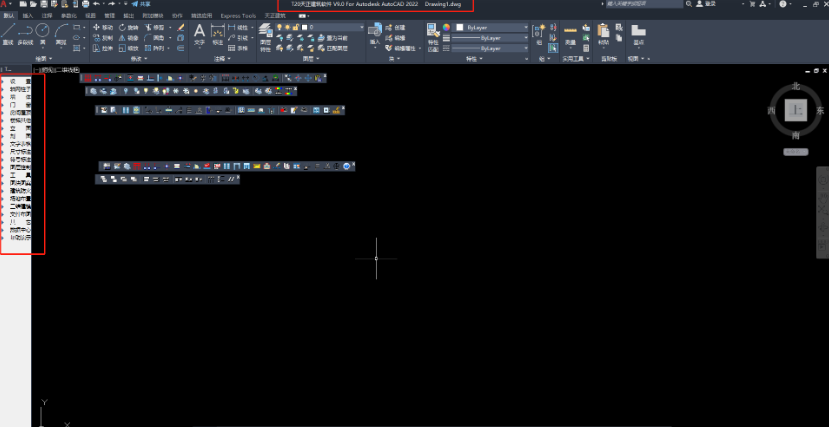Switch to the Express Tools ribbon tab
The image size is (829, 427).
point(238,16)
